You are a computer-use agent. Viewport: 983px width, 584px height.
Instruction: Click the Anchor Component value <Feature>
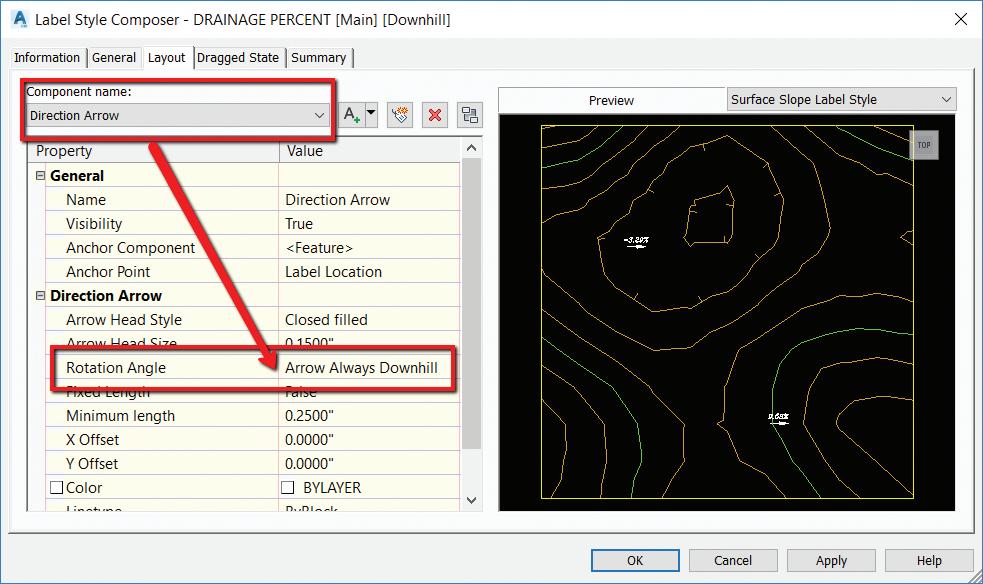click(x=319, y=248)
